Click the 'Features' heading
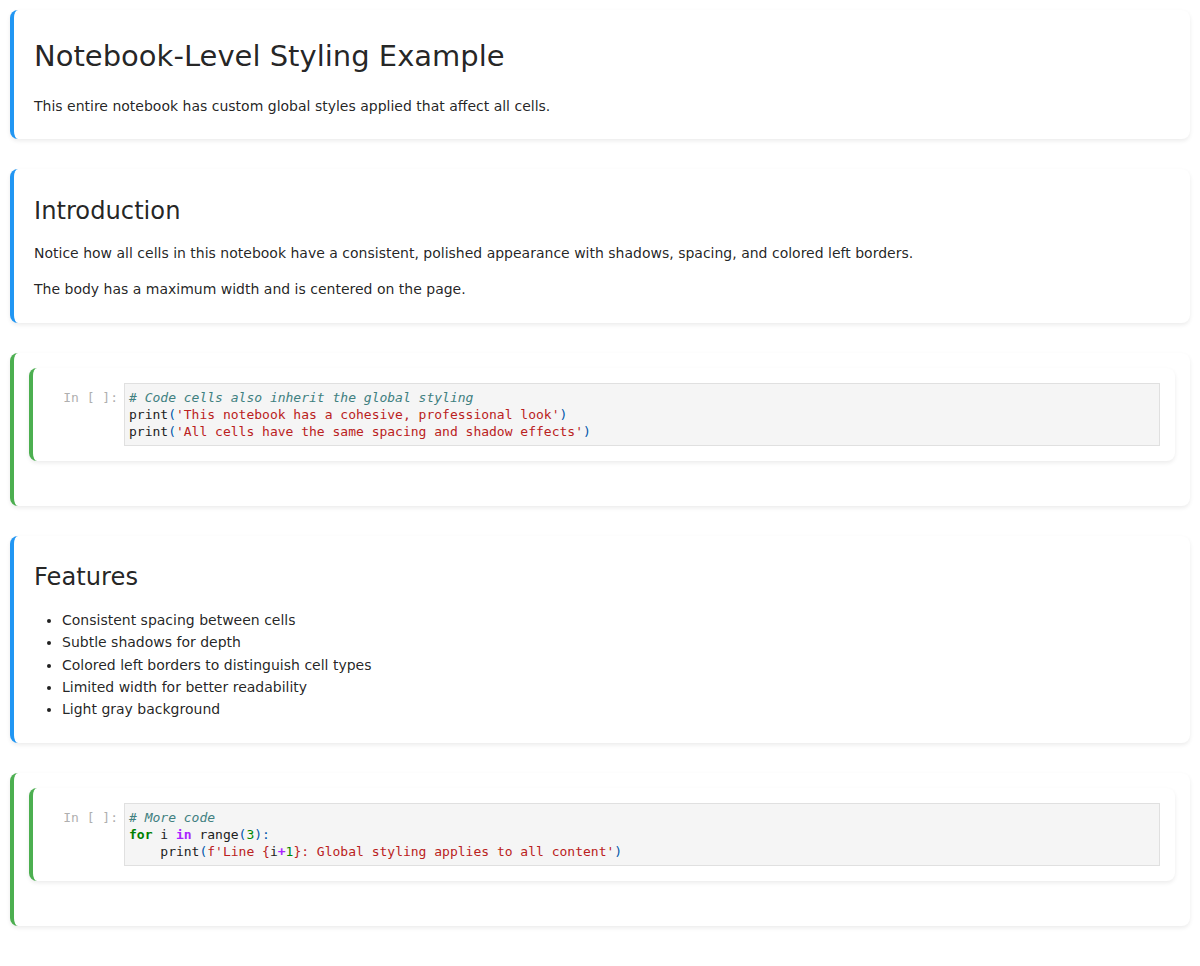This screenshot has height=966, width=1200. coord(85,576)
